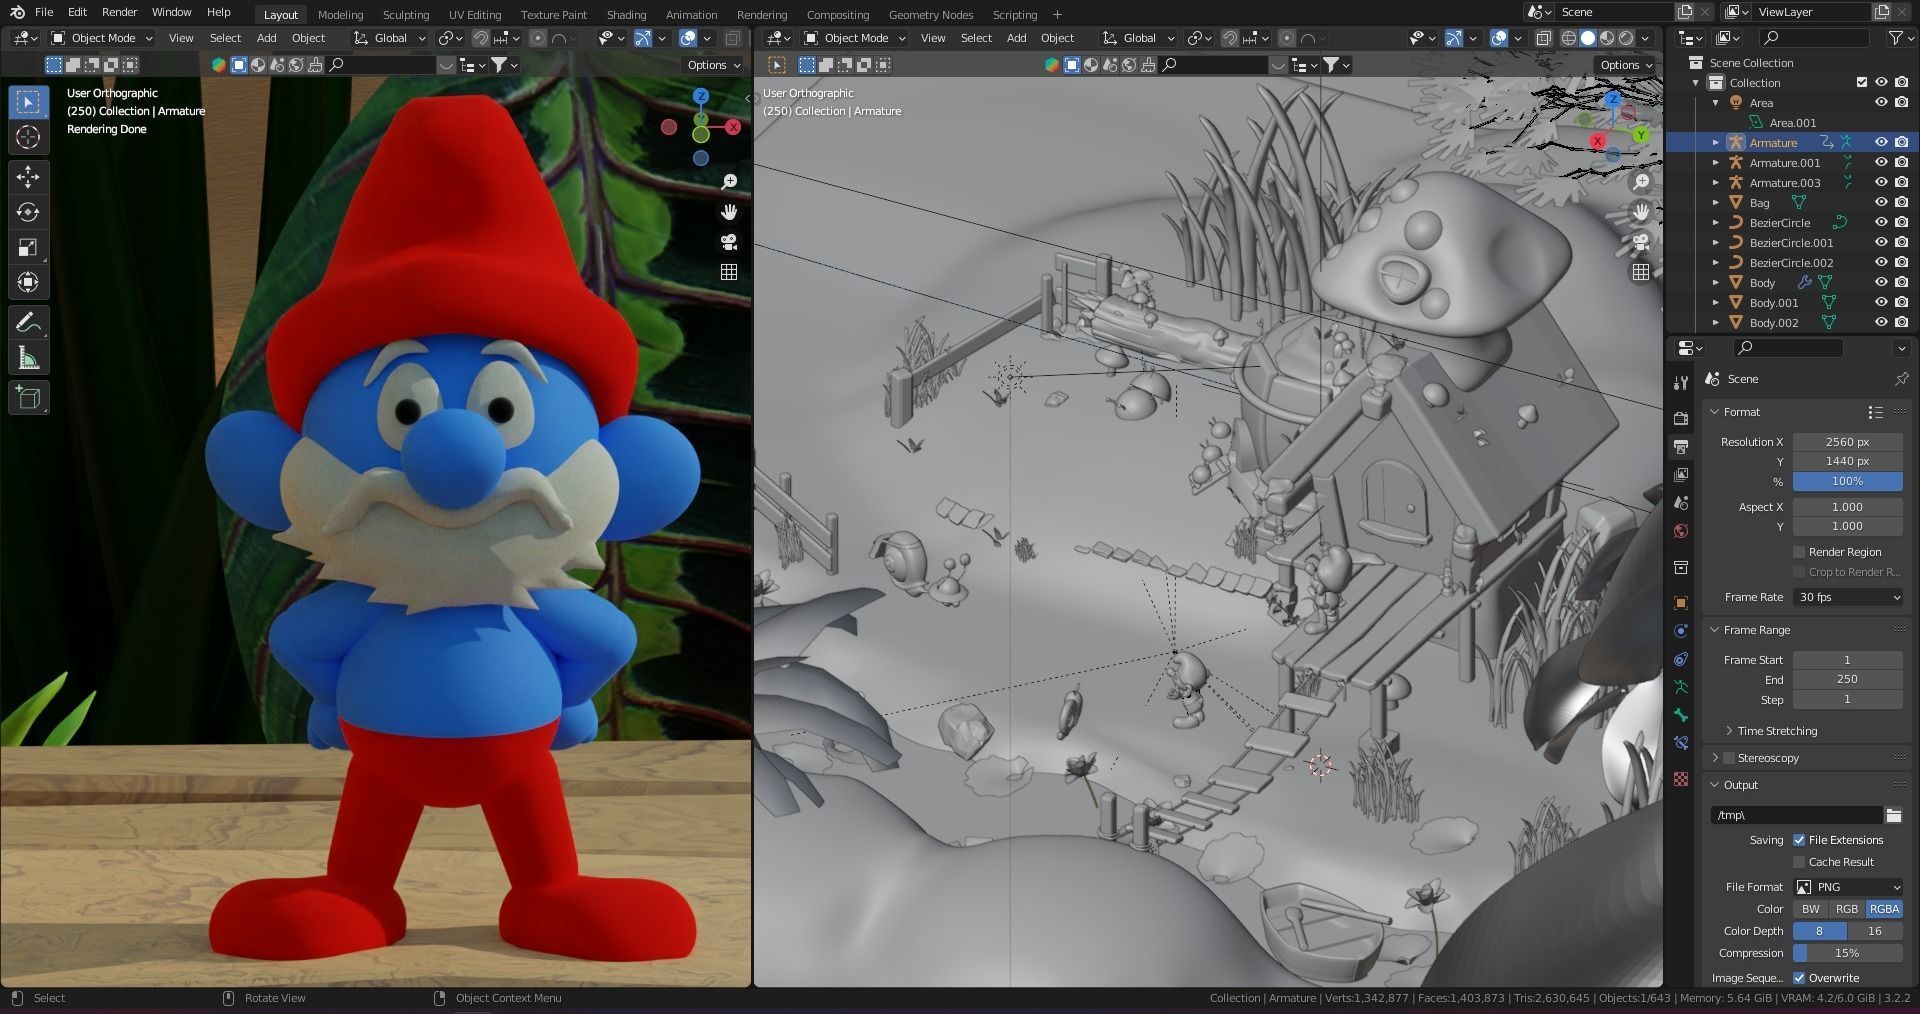Pin the Scene properties panel
This screenshot has width=1920, height=1014.
(1901, 379)
